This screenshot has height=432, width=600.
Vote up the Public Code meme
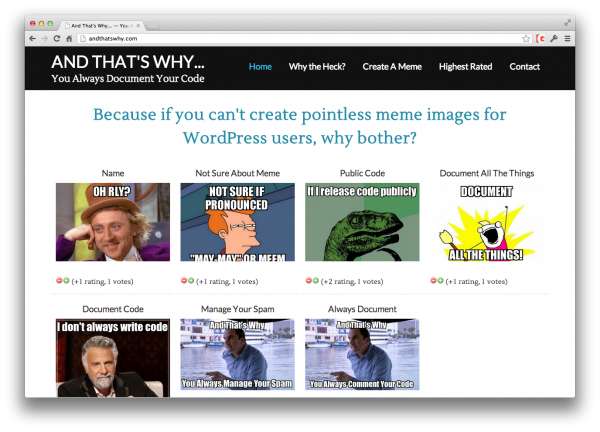point(316,280)
